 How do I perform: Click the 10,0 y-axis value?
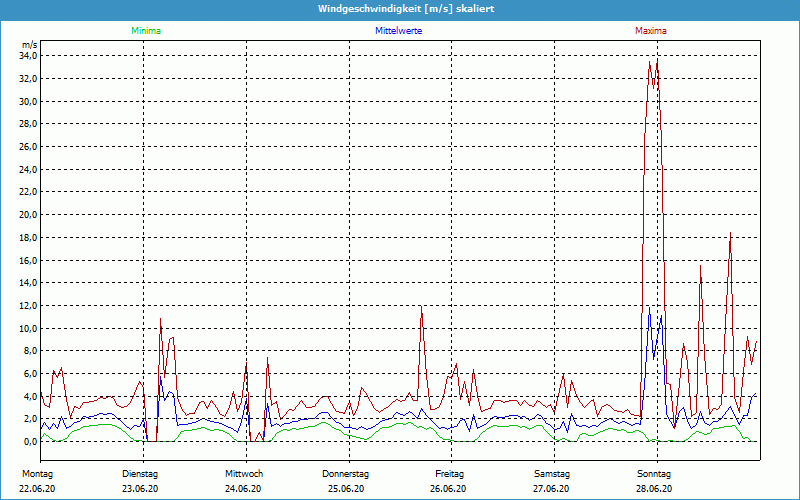pos(29,328)
